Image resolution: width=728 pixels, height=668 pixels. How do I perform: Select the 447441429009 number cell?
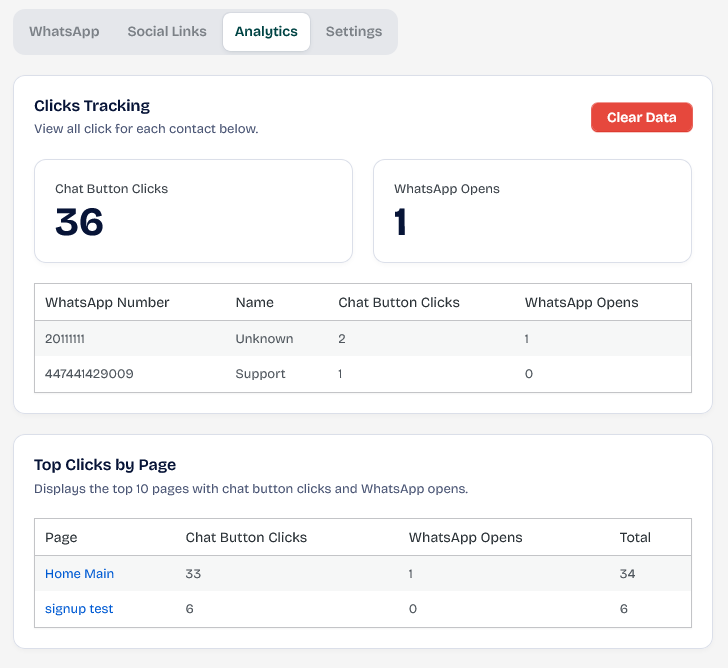coord(89,373)
